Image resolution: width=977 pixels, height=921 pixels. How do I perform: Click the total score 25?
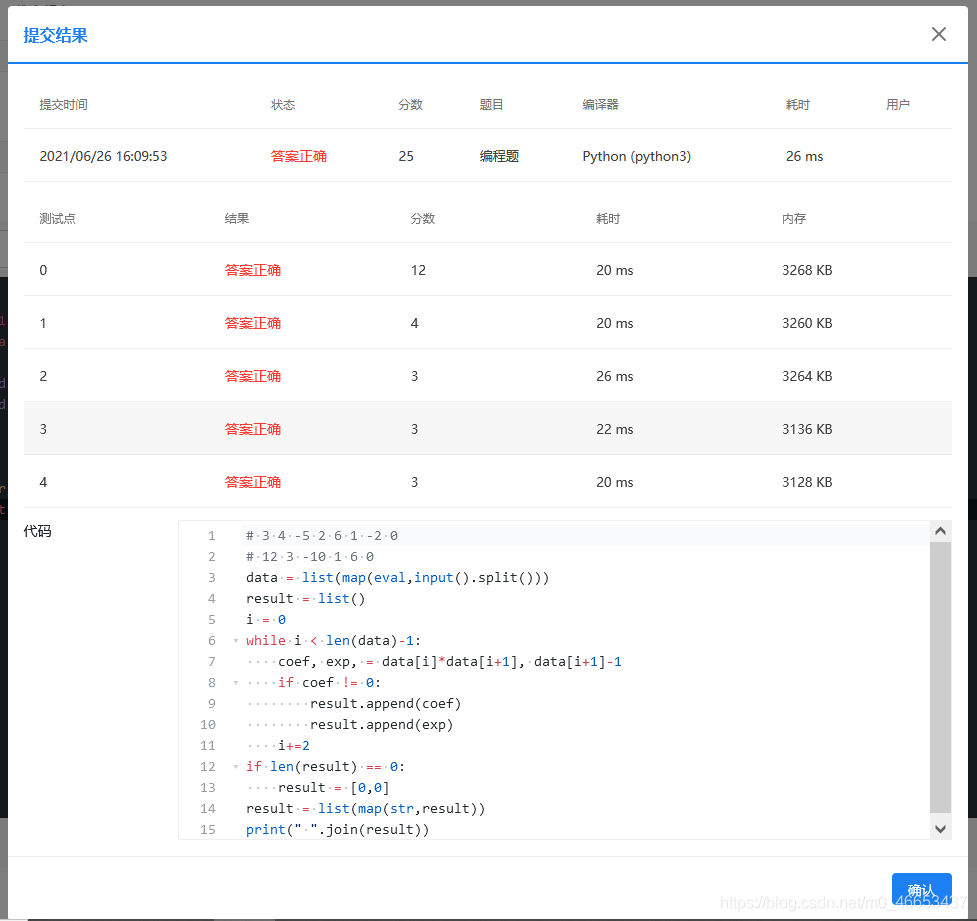tap(406, 156)
